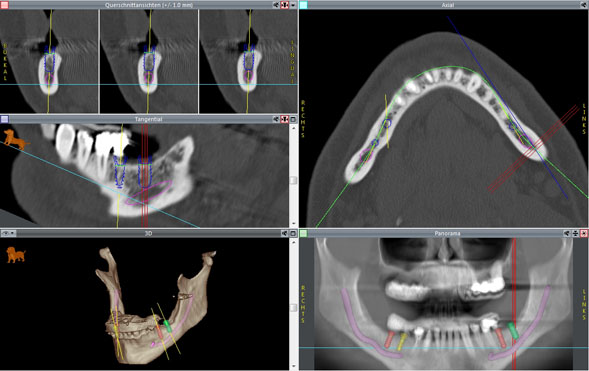589x371 pixels.
Task: Click the red vertical marker lines in Tangential view
Action: pos(145,176)
